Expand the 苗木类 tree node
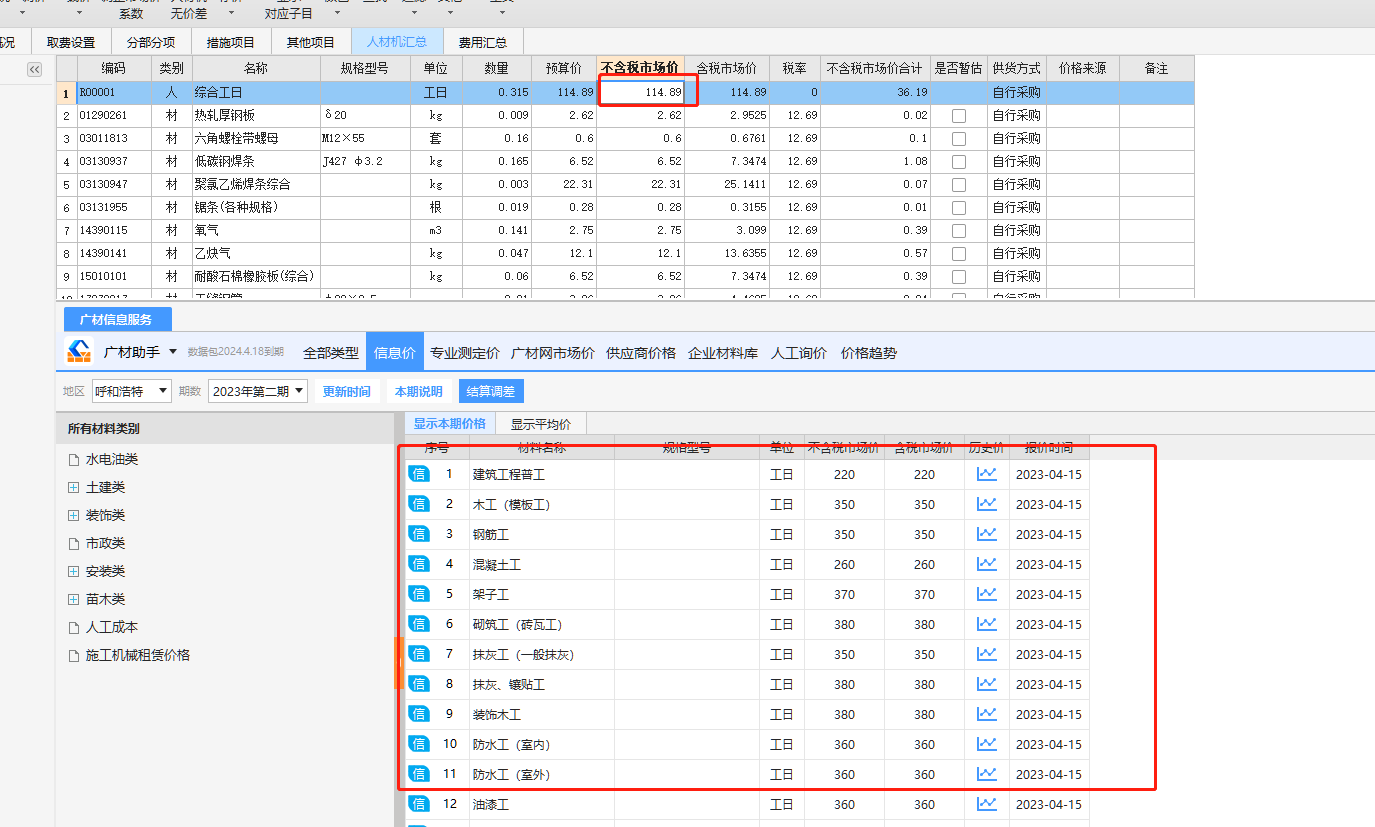The width and height of the screenshot is (1375, 827). [73, 600]
